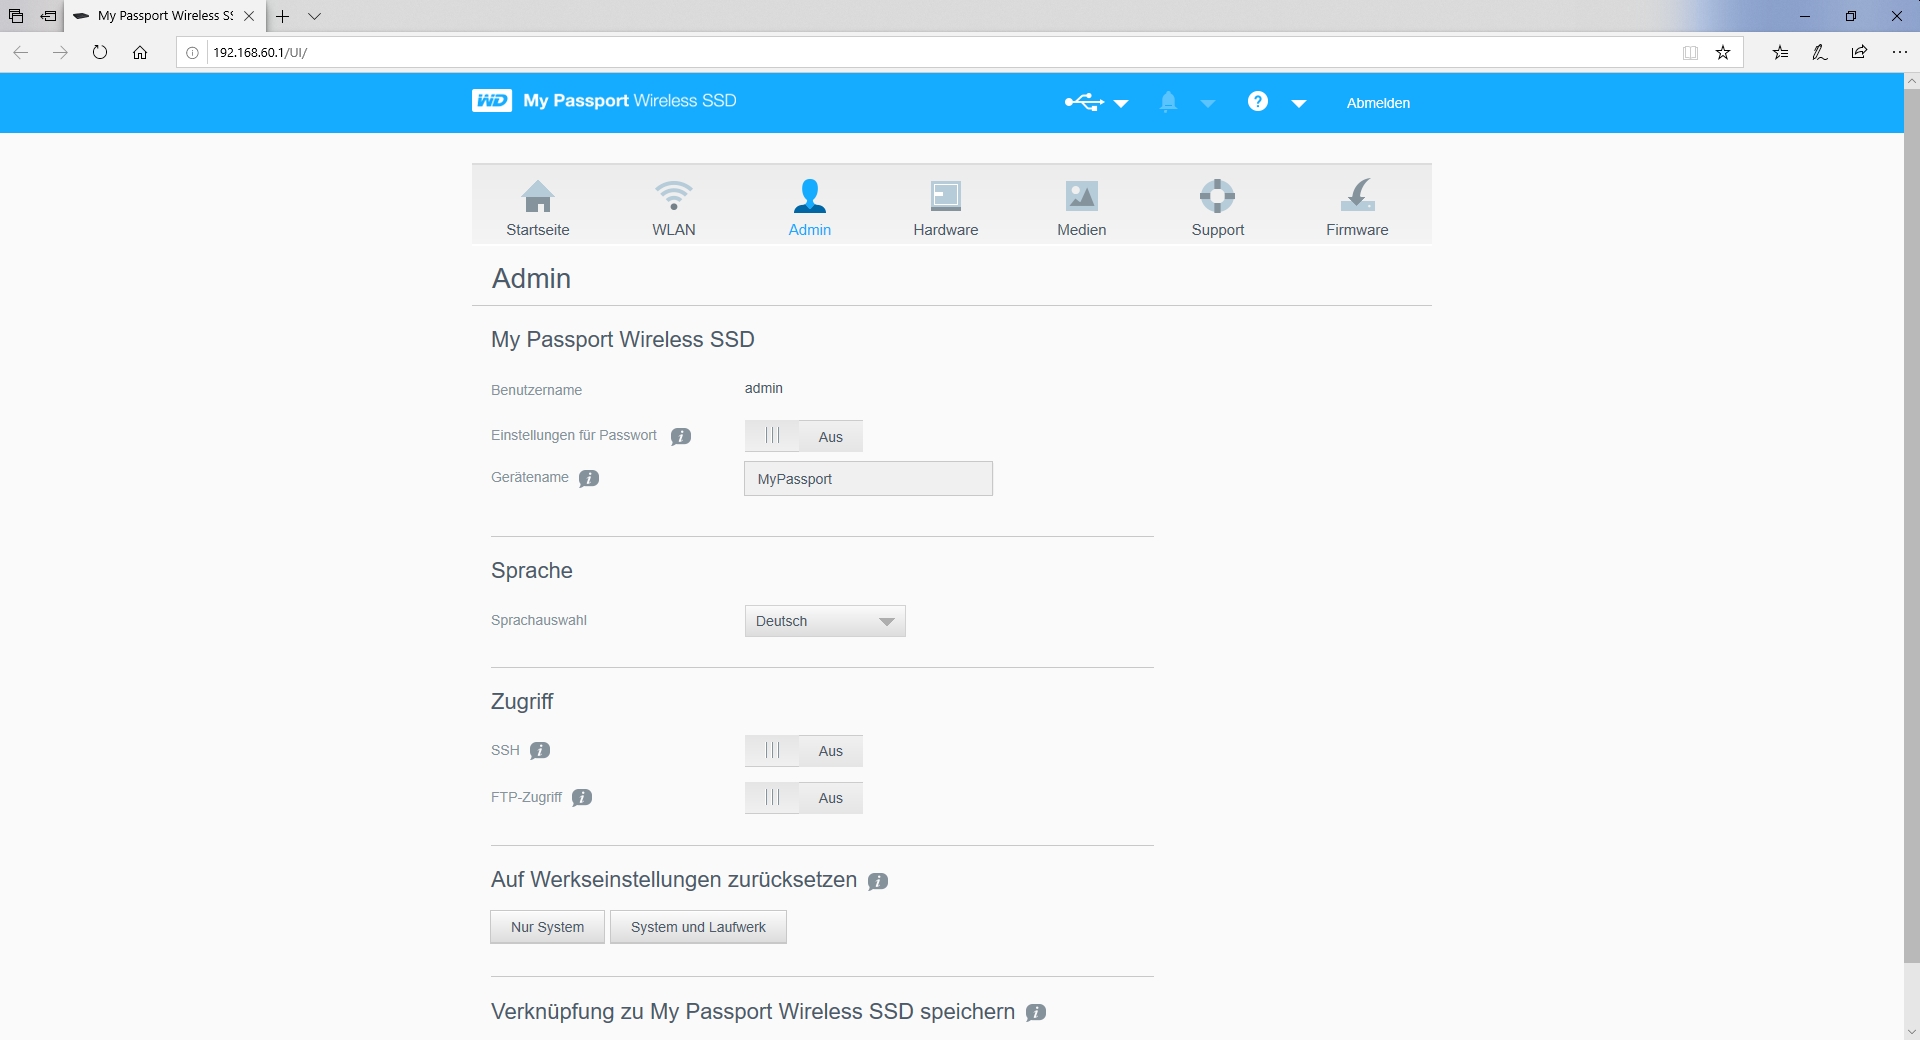
Task: Expand the notifications dropdown arrow
Action: pyautogui.click(x=1208, y=103)
